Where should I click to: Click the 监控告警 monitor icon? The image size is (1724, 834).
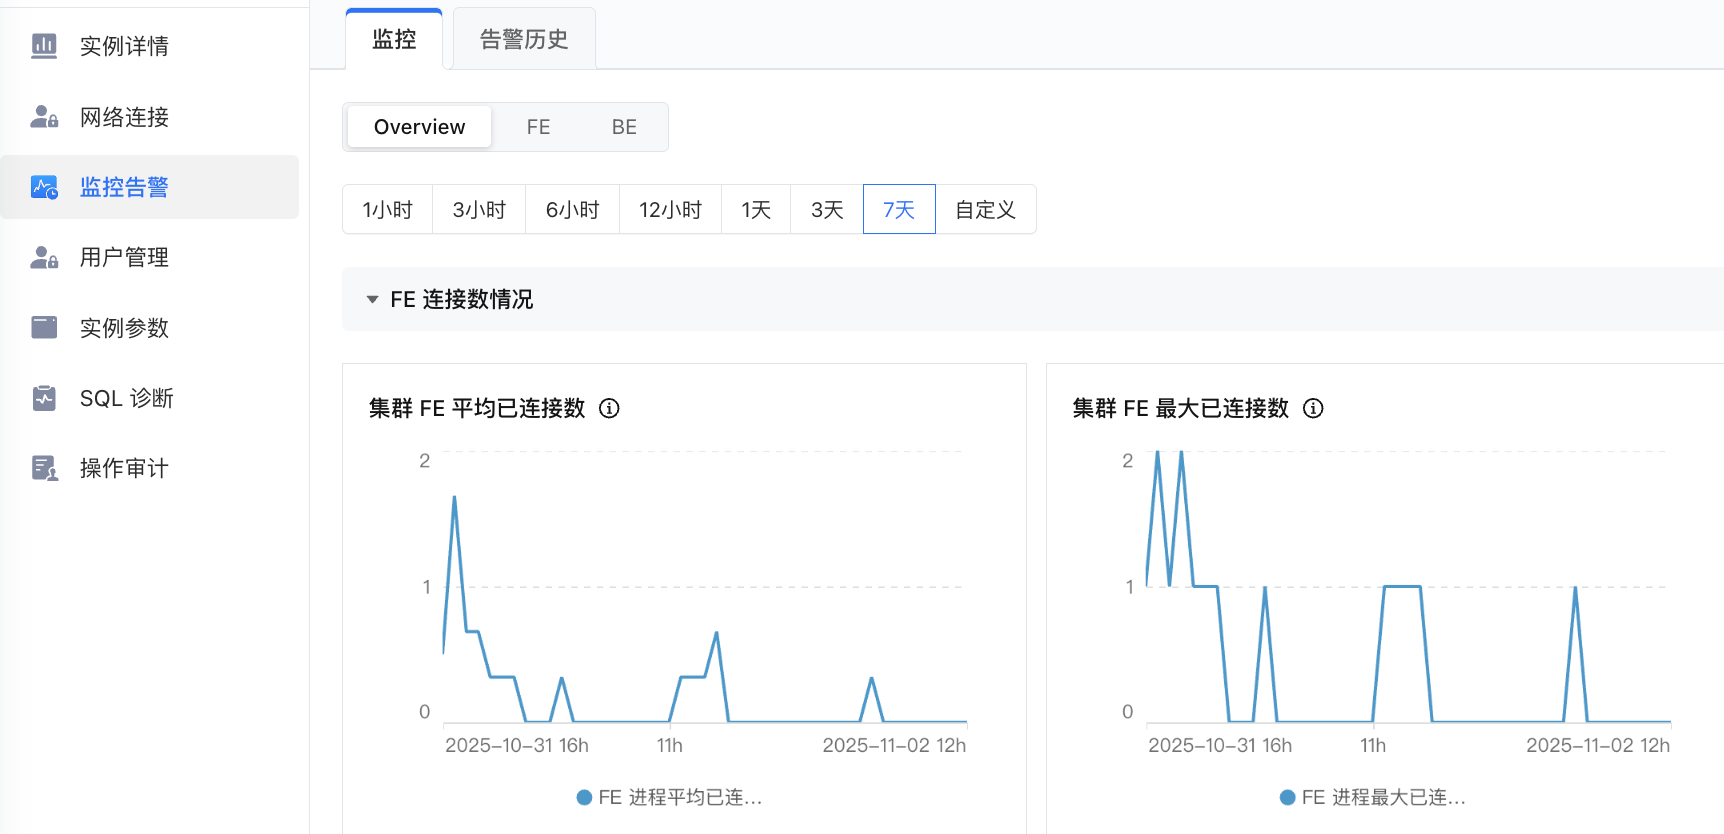[44, 187]
